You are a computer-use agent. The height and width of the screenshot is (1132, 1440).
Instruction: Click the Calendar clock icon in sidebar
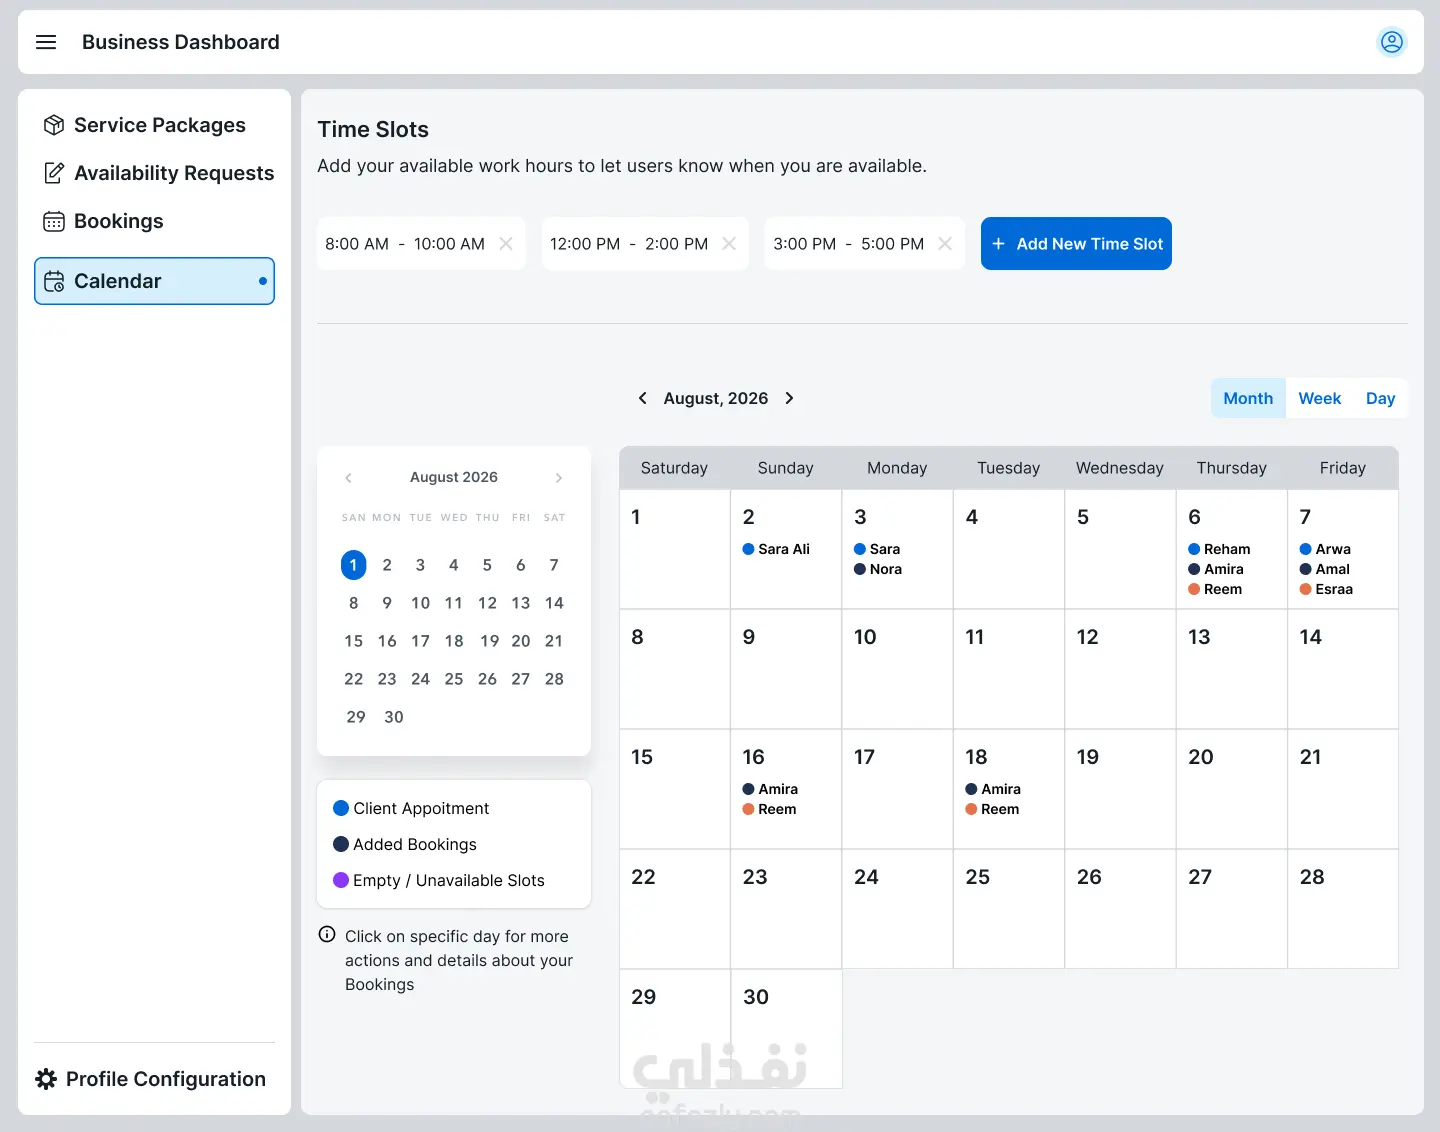pos(54,281)
